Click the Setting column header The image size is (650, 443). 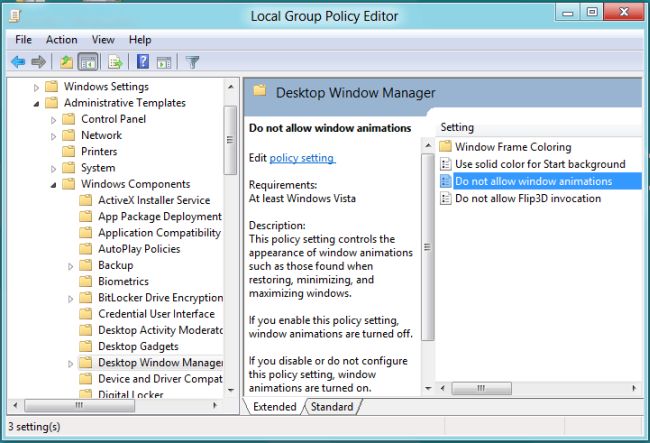click(457, 127)
